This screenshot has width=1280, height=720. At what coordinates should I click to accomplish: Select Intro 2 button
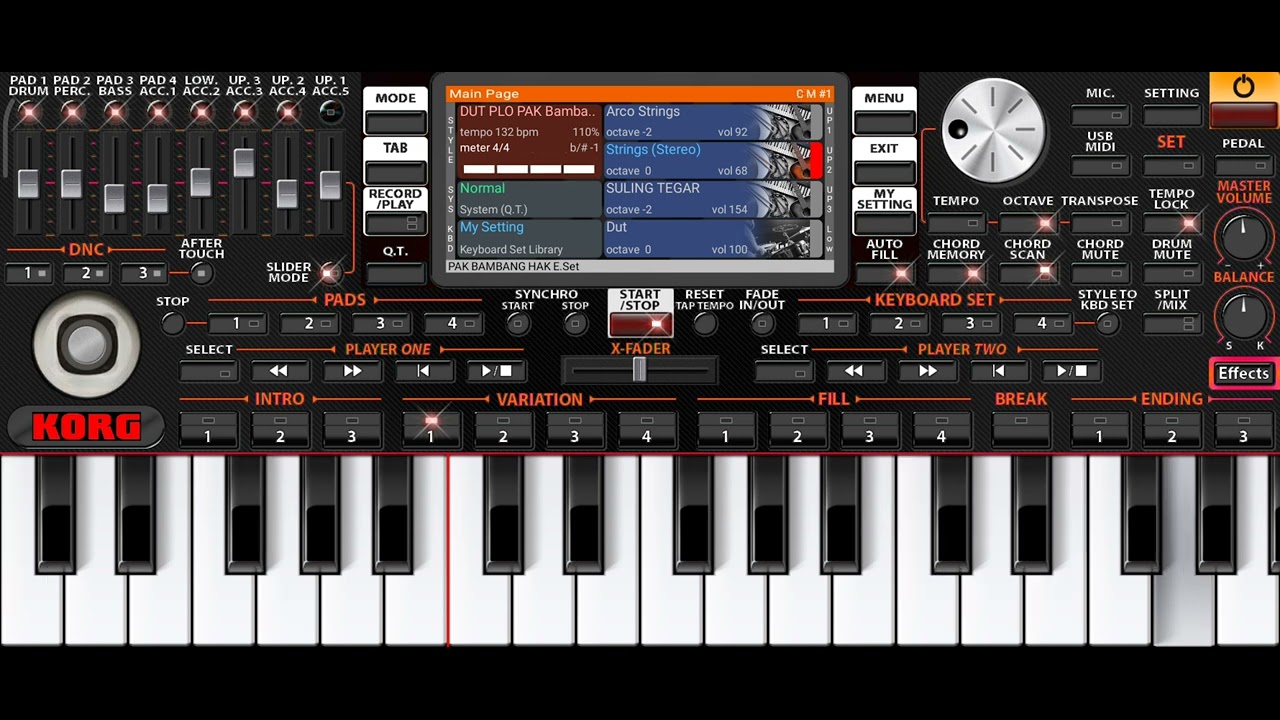[x=280, y=429]
